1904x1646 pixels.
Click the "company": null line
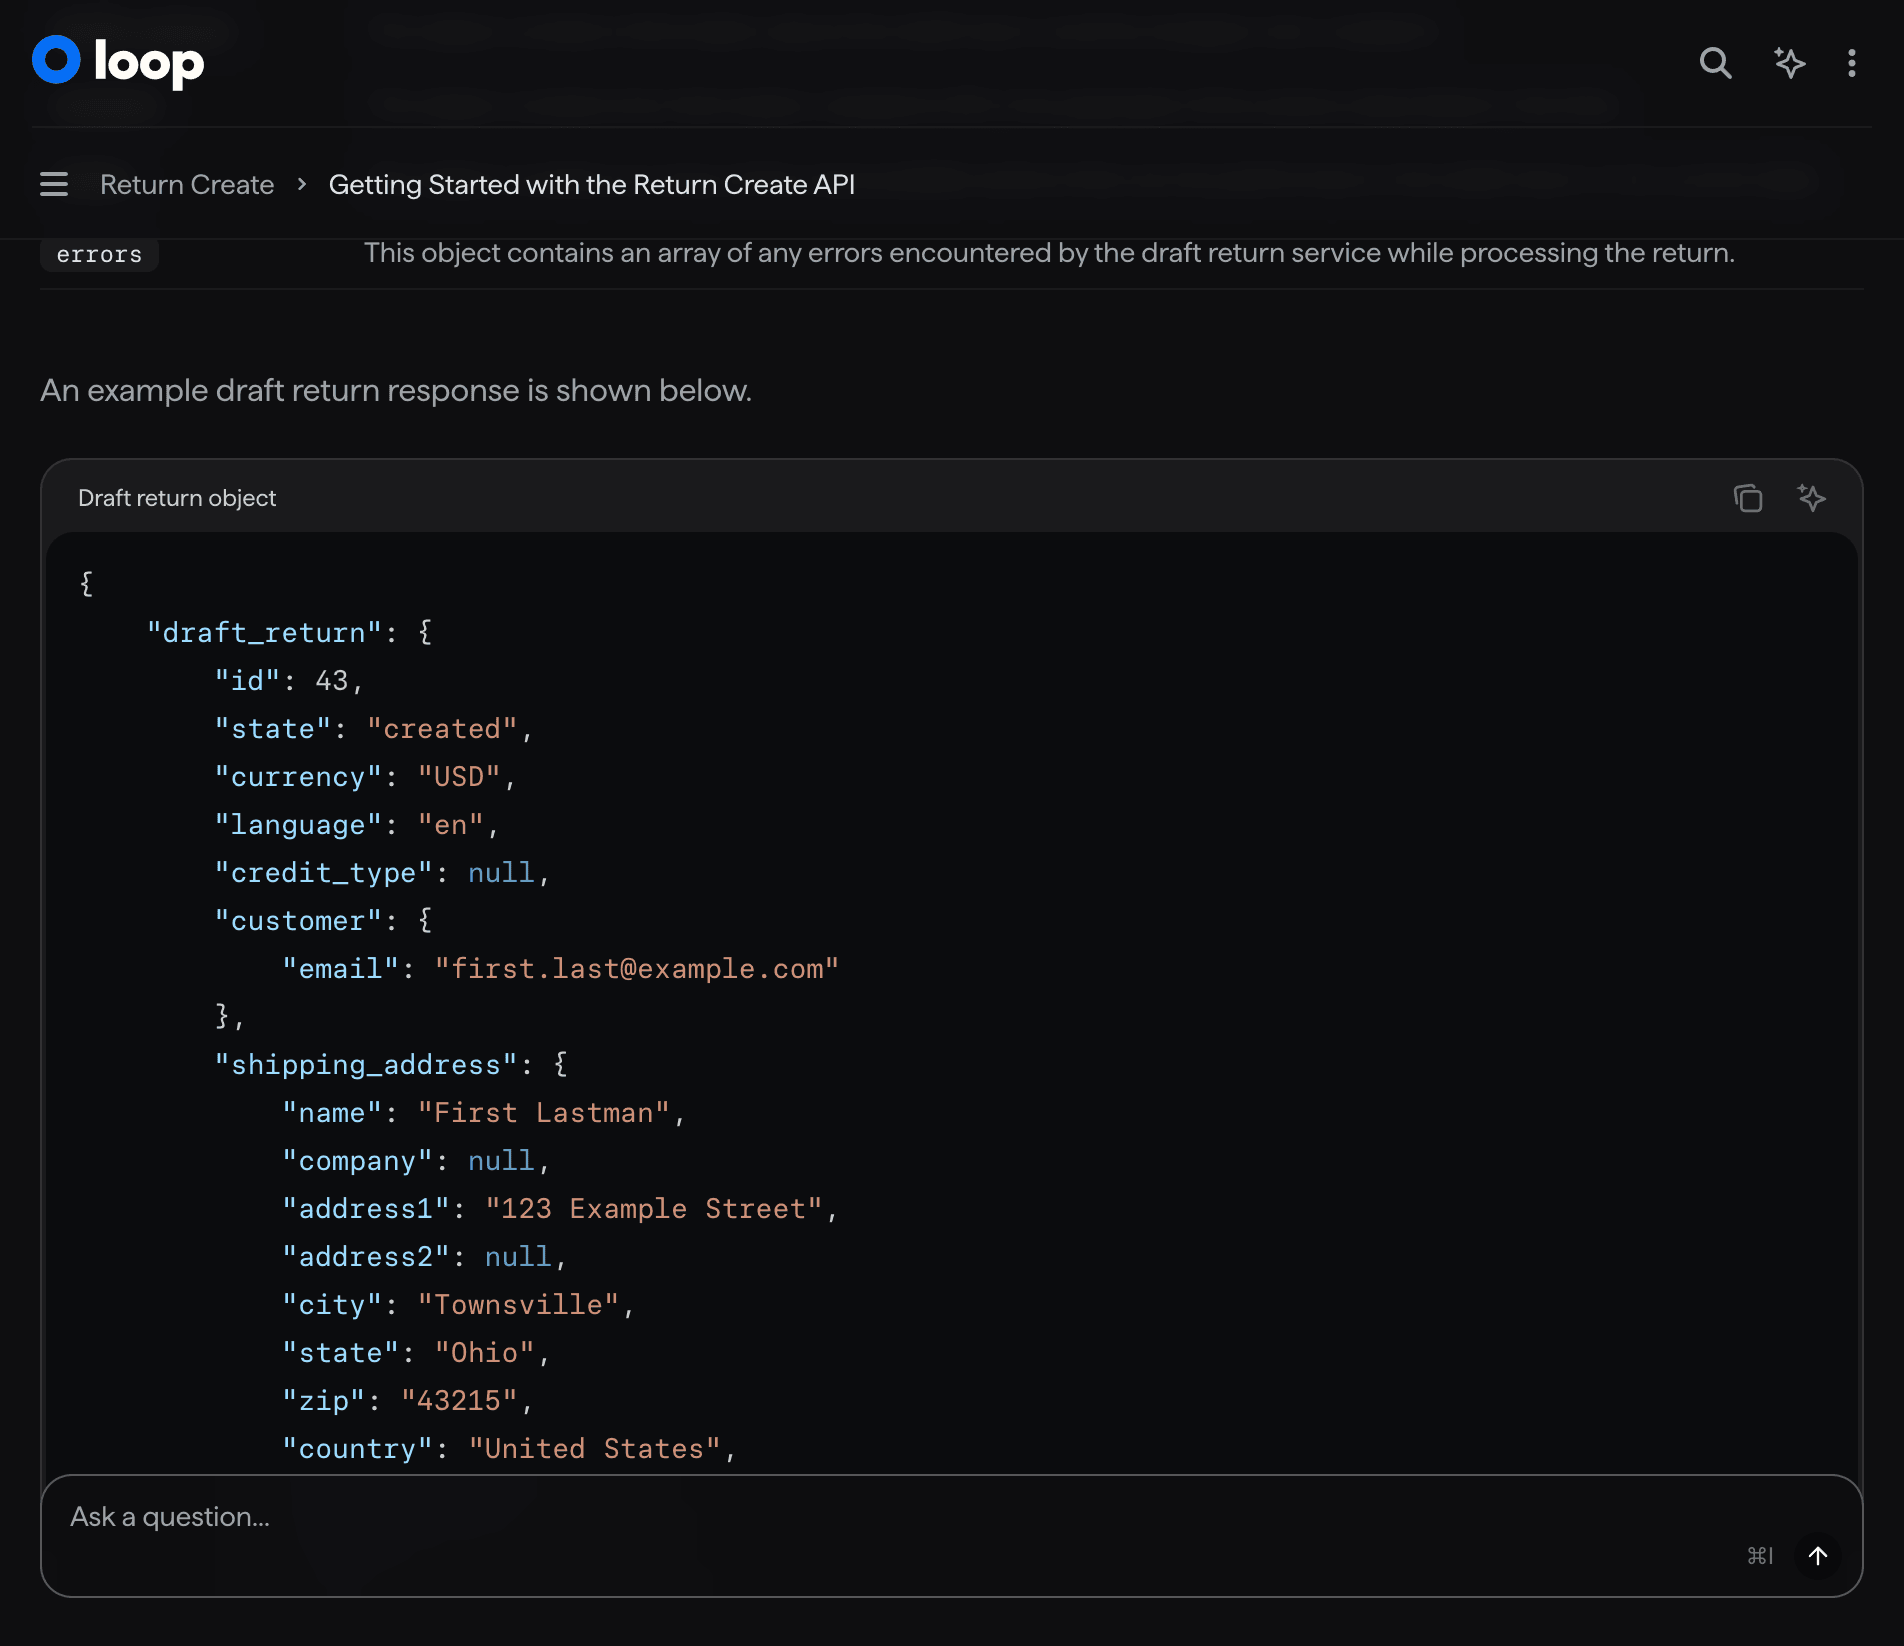pyautogui.click(x=416, y=1161)
